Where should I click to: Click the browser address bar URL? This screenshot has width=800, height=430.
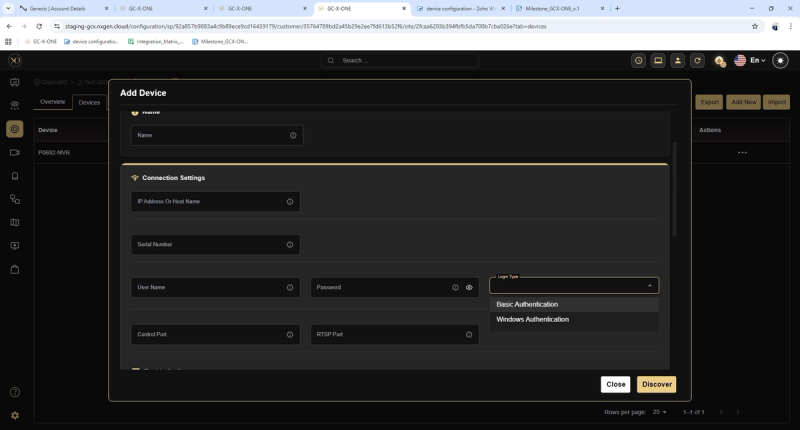click(305, 26)
